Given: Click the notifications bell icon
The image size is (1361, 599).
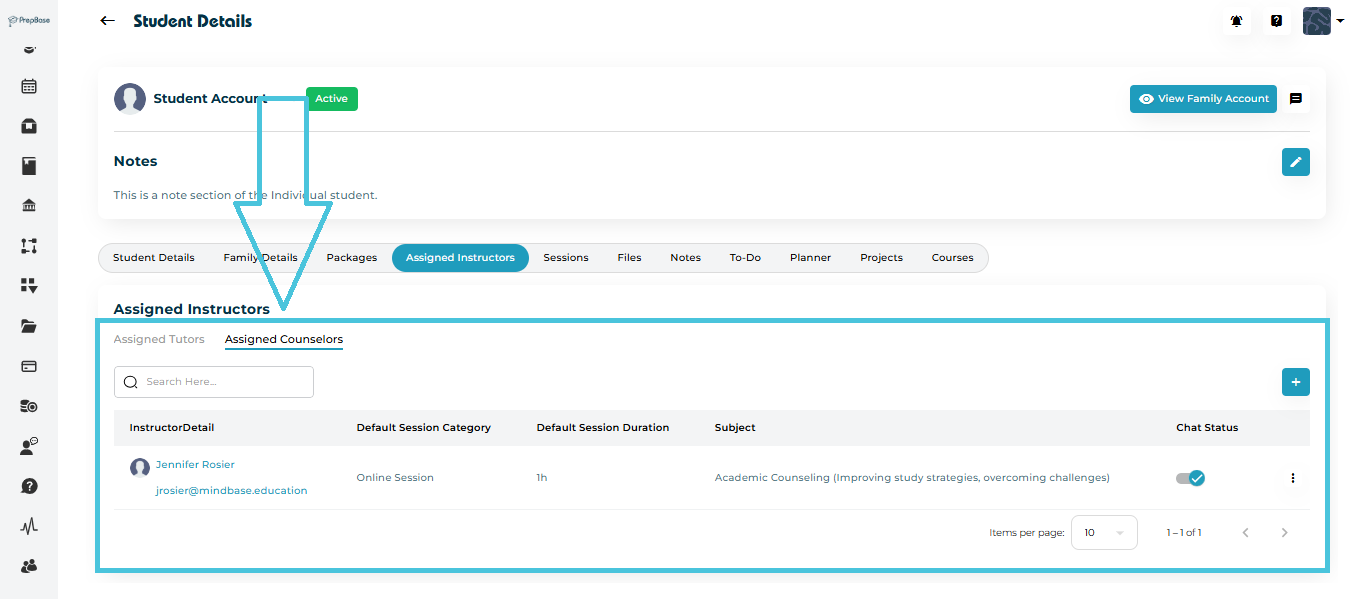Looking at the screenshot, I should (1237, 21).
